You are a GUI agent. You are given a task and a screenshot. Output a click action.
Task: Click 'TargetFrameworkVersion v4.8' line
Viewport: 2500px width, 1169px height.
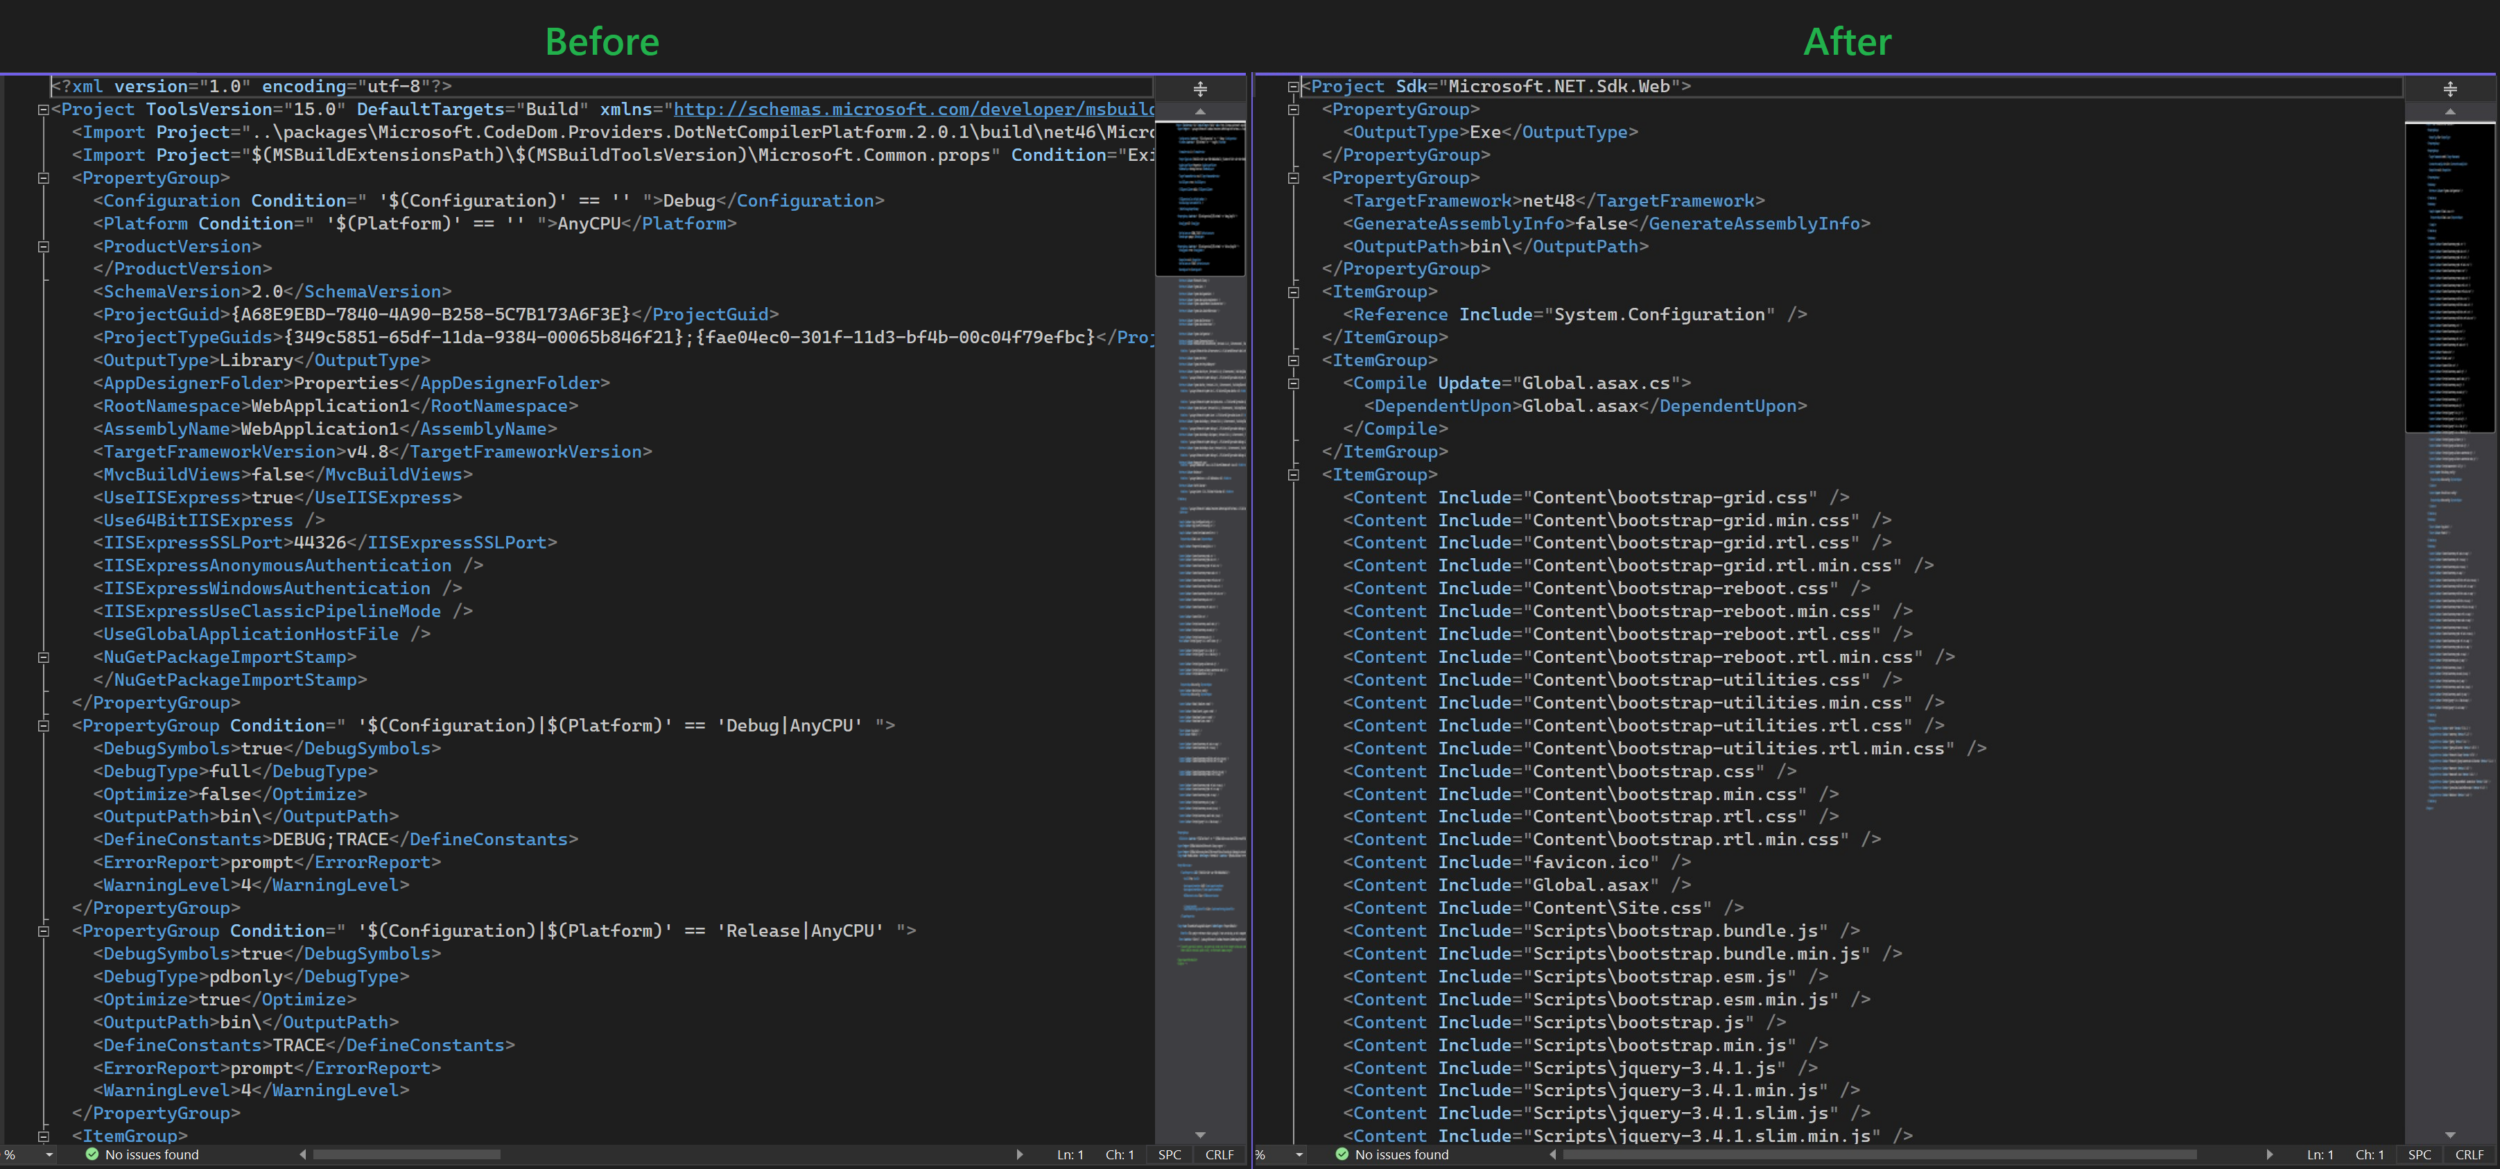tap(372, 452)
